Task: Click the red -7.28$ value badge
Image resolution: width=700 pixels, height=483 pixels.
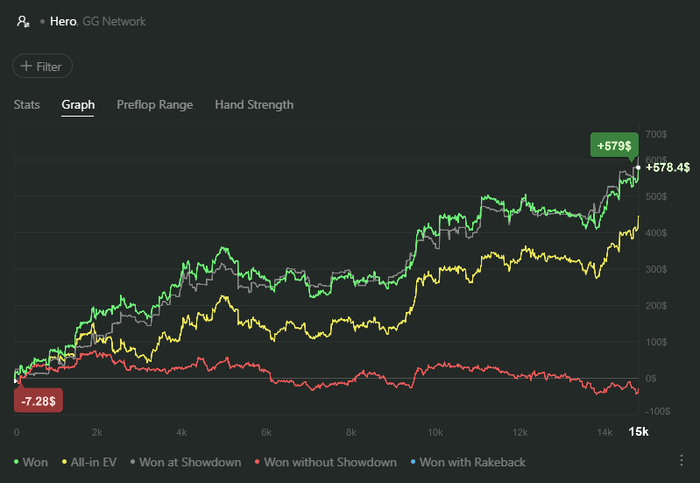Action: pyautogui.click(x=39, y=400)
